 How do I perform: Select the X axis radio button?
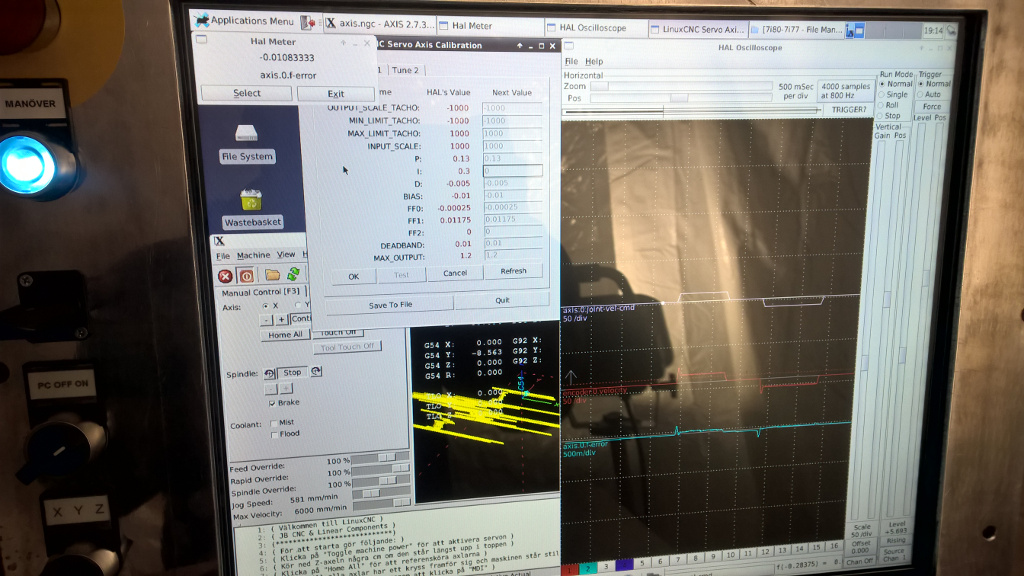(265, 306)
